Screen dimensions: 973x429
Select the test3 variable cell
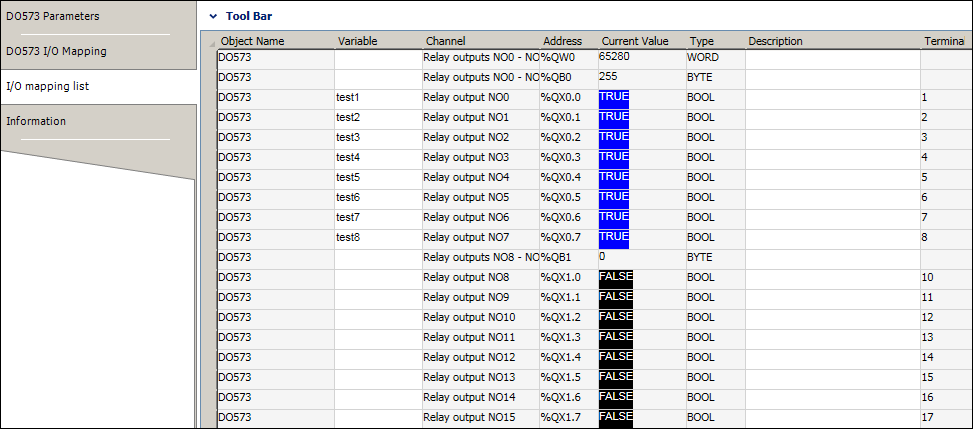pyautogui.click(x=377, y=138)
